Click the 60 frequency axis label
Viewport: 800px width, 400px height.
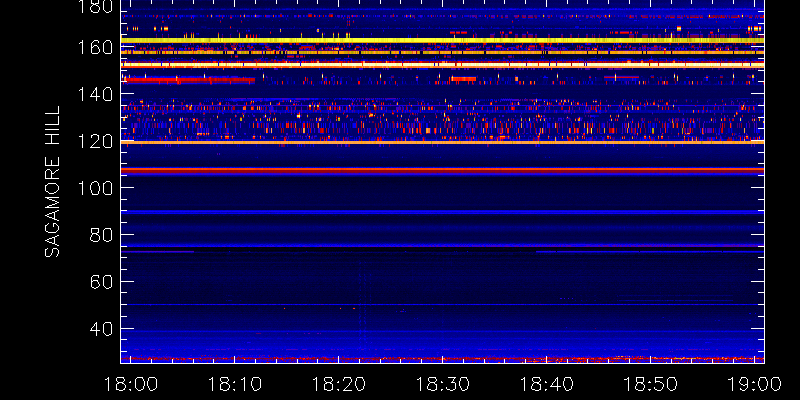[x=101, y=282]
